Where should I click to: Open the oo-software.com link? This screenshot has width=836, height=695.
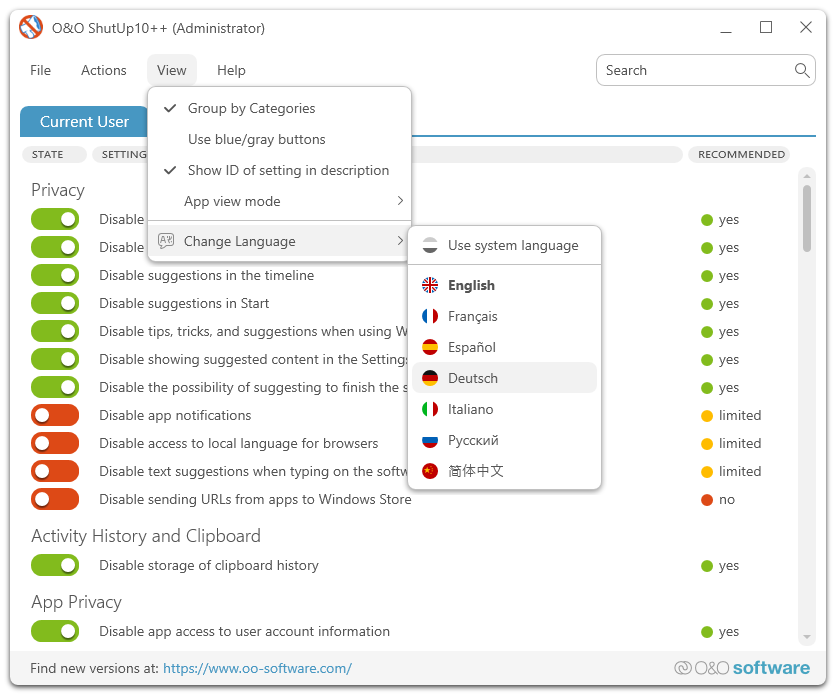tap(257, 668)
